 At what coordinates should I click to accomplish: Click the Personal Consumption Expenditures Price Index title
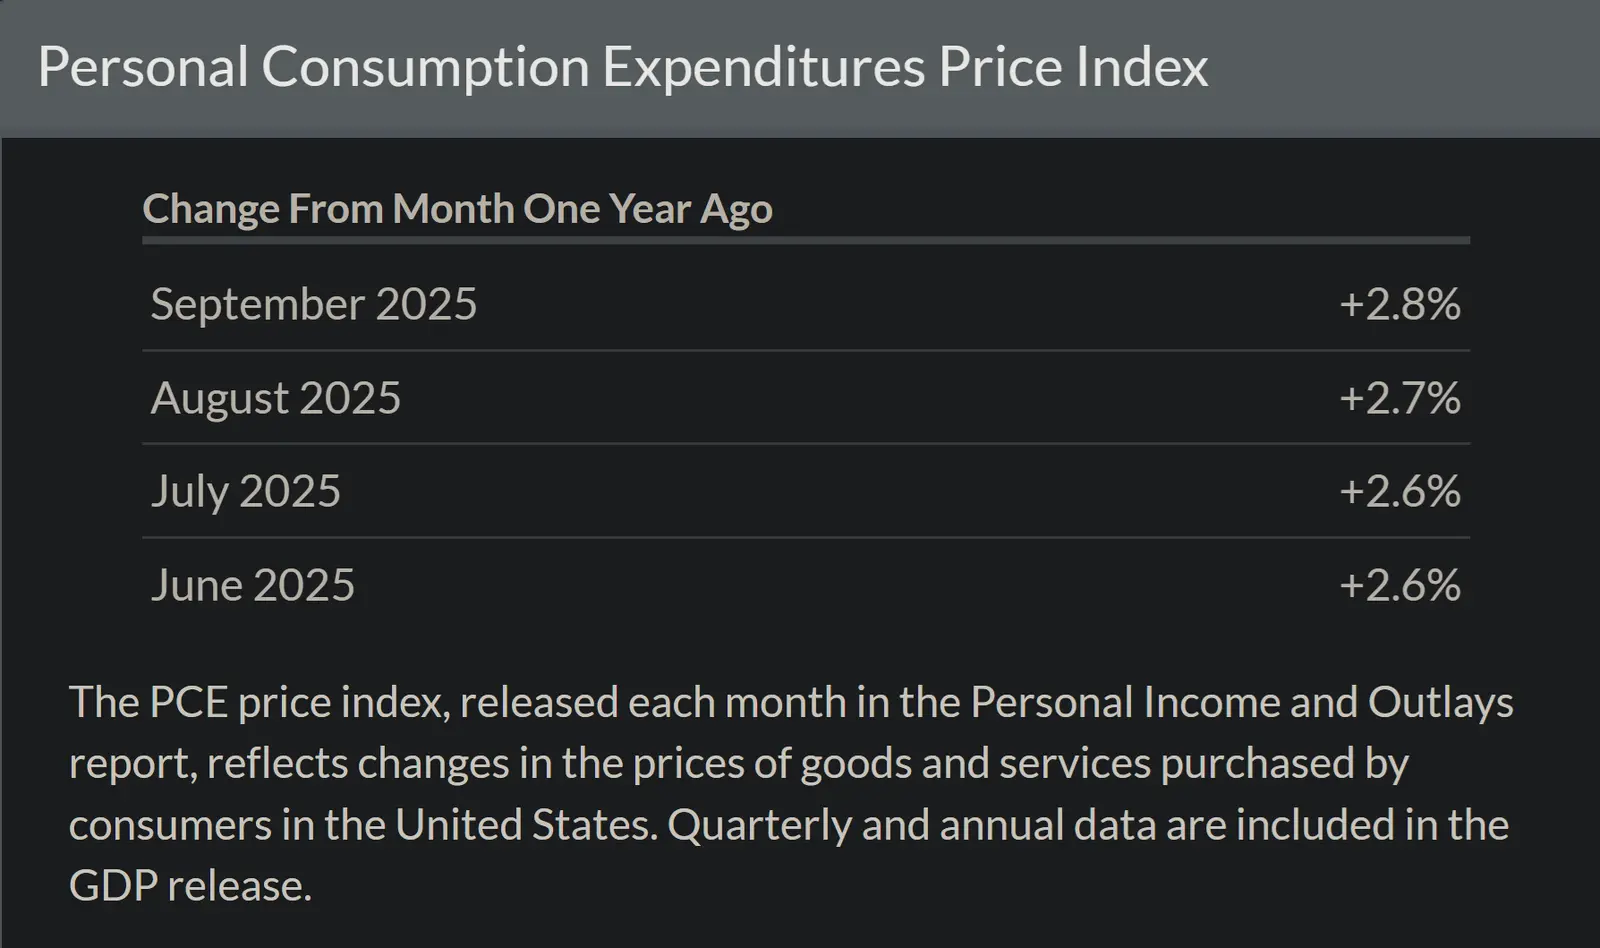point(622,67)
